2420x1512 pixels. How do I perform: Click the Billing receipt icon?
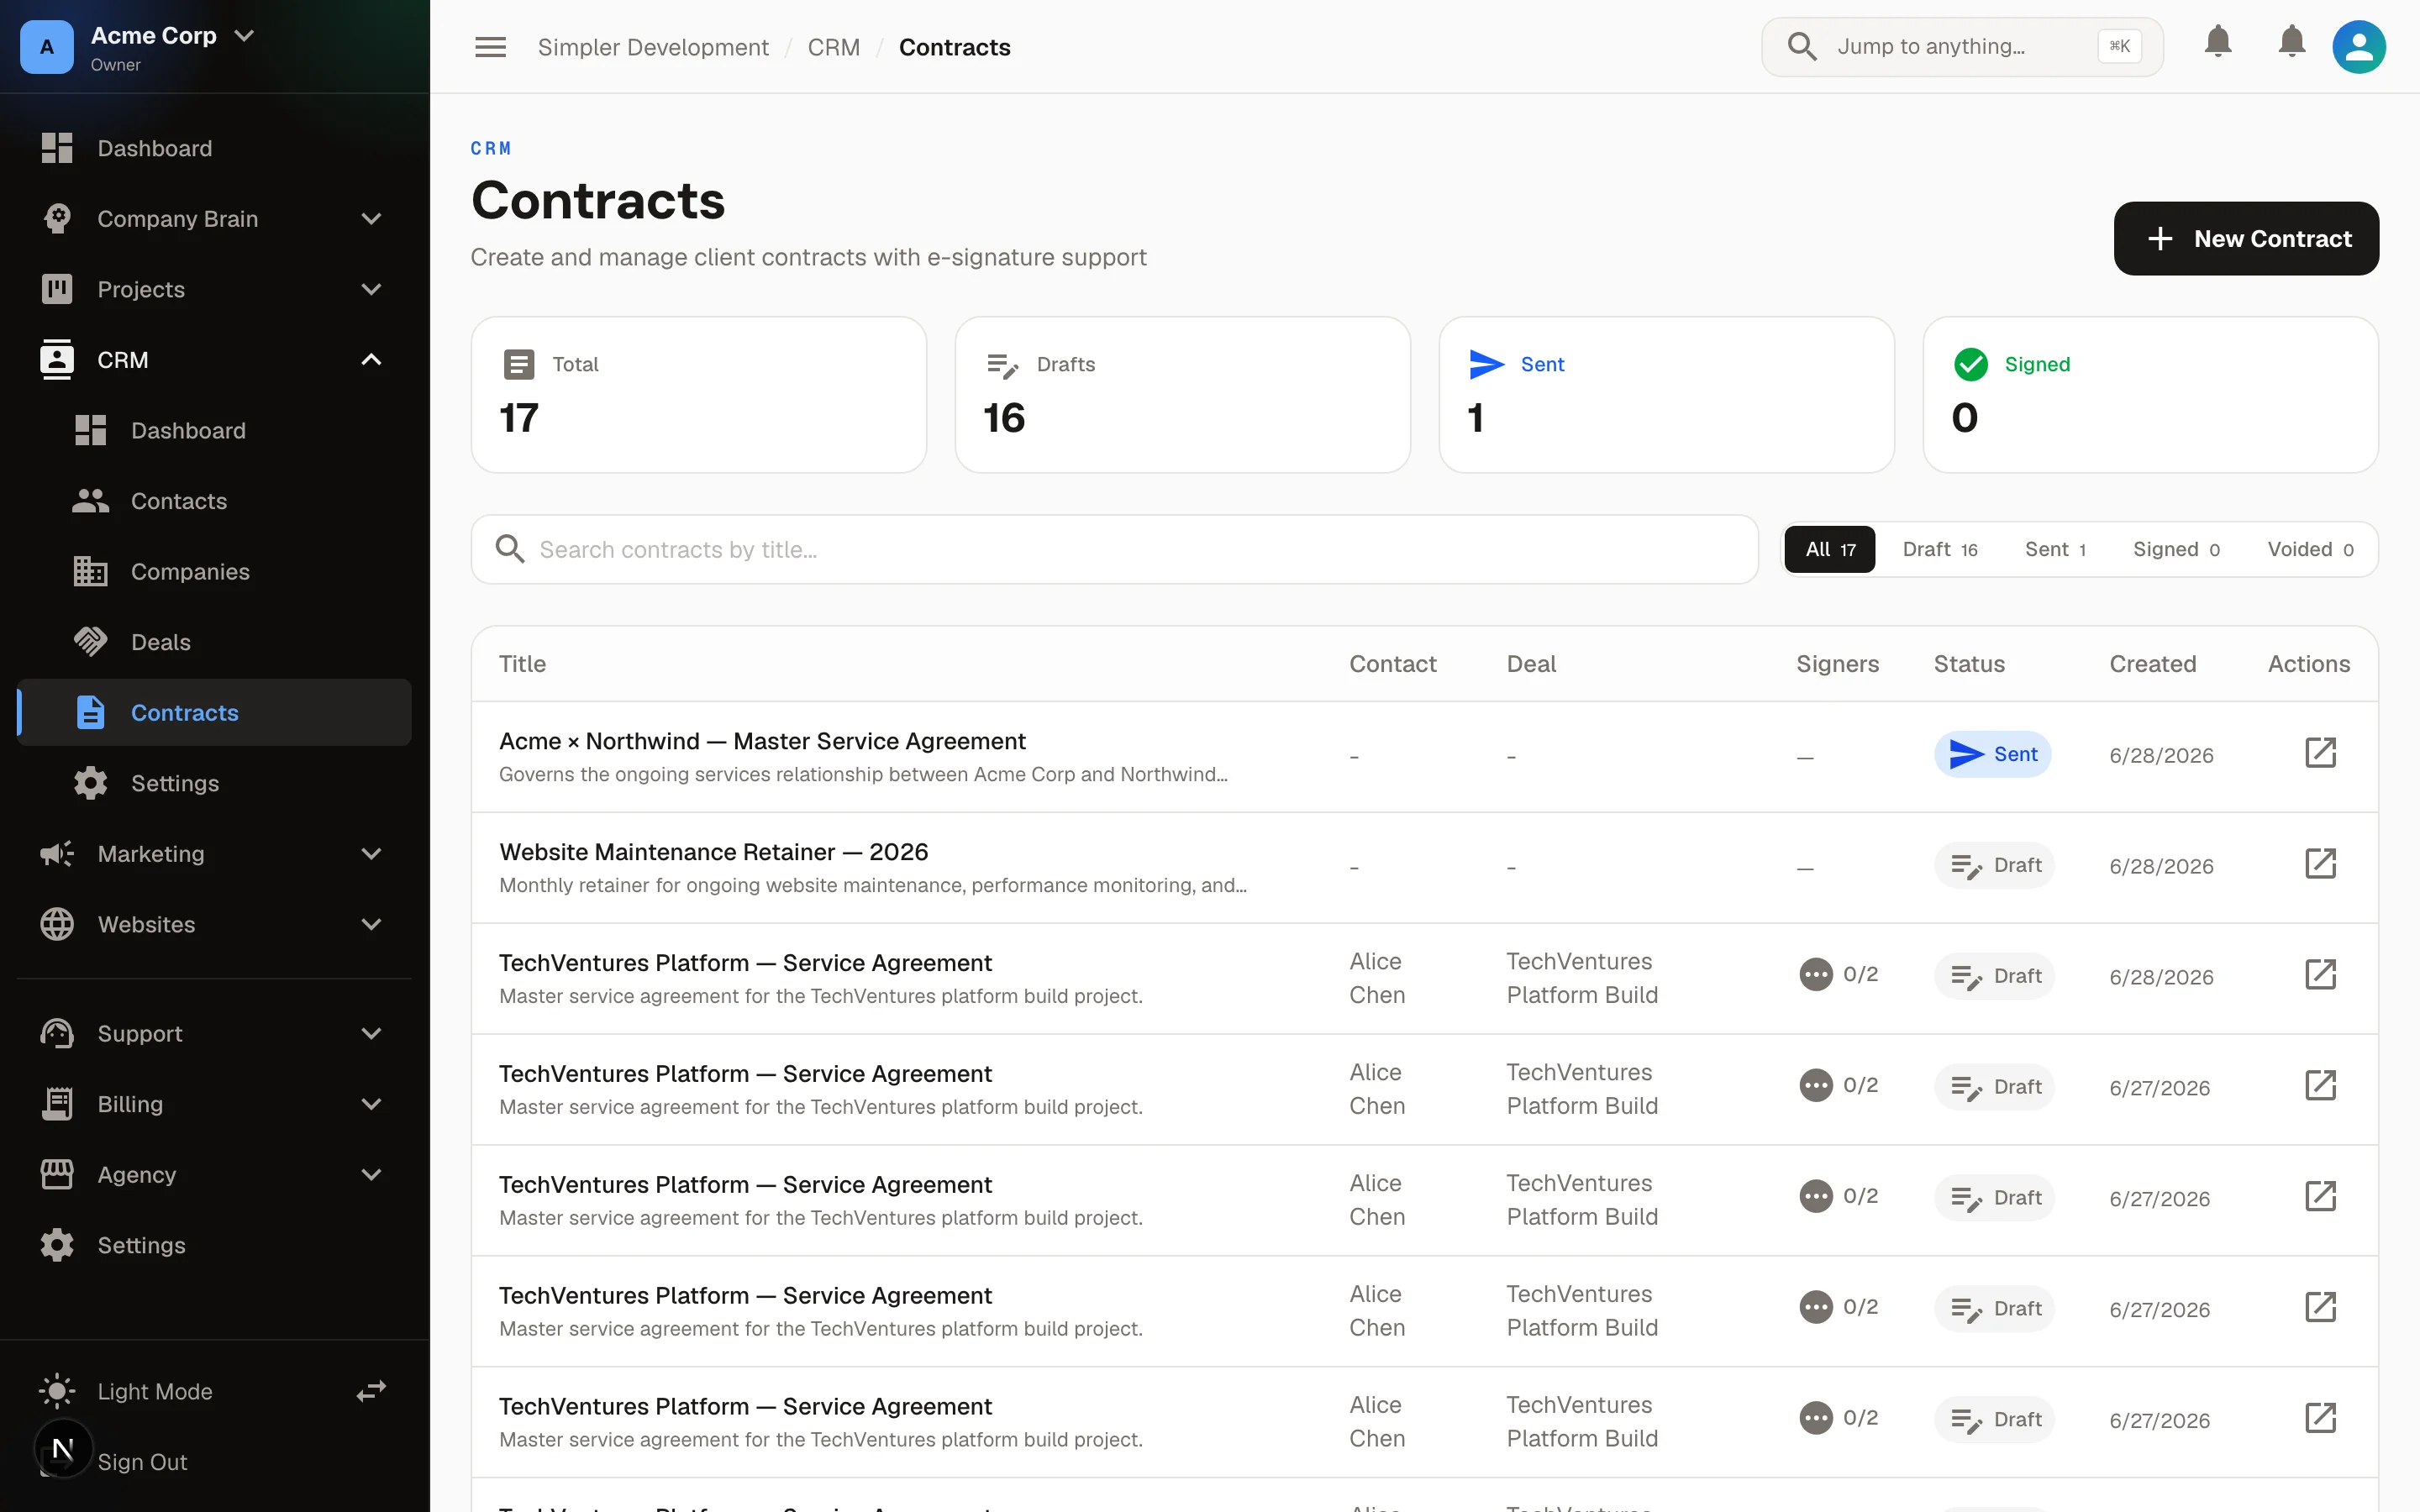57,1104
